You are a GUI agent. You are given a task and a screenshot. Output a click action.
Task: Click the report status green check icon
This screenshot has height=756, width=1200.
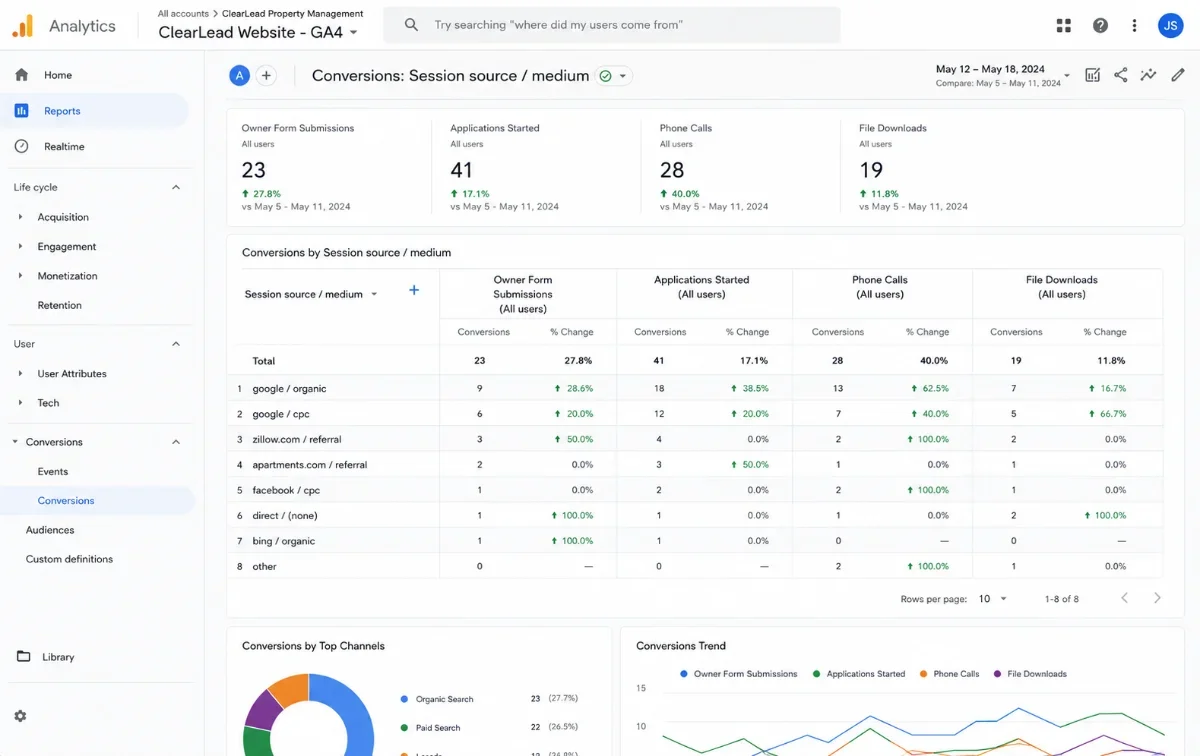click(x=605, y=76)
